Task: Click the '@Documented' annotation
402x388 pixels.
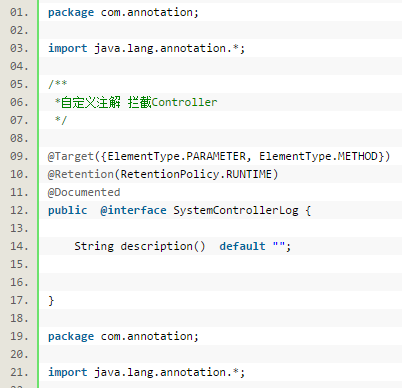Action: pyautogui.click(x=84, y=192)
